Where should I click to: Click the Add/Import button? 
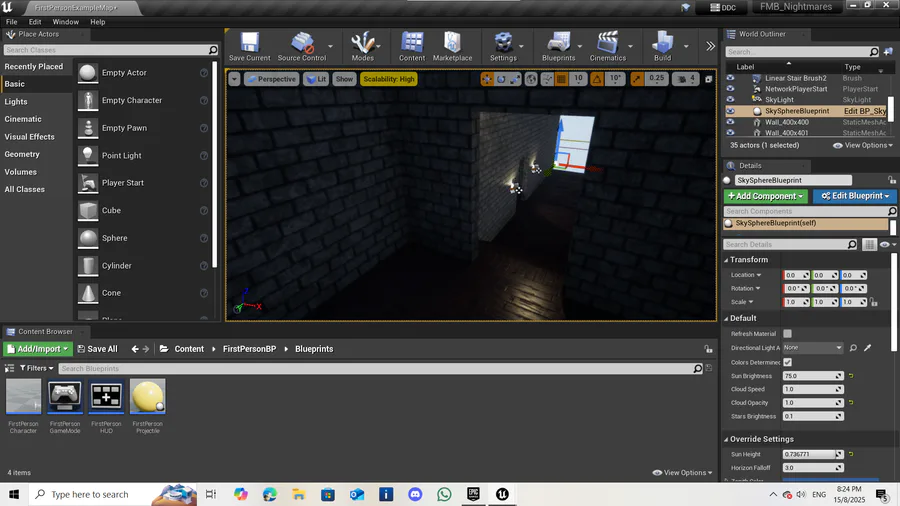[x=37, y=349]
